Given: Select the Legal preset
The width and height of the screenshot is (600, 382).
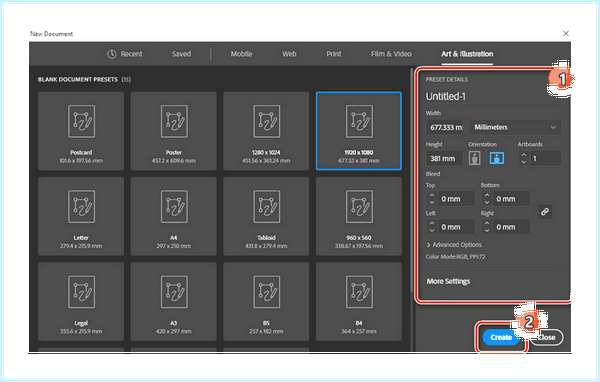Looking at the screenshot, I should [81, 302].
